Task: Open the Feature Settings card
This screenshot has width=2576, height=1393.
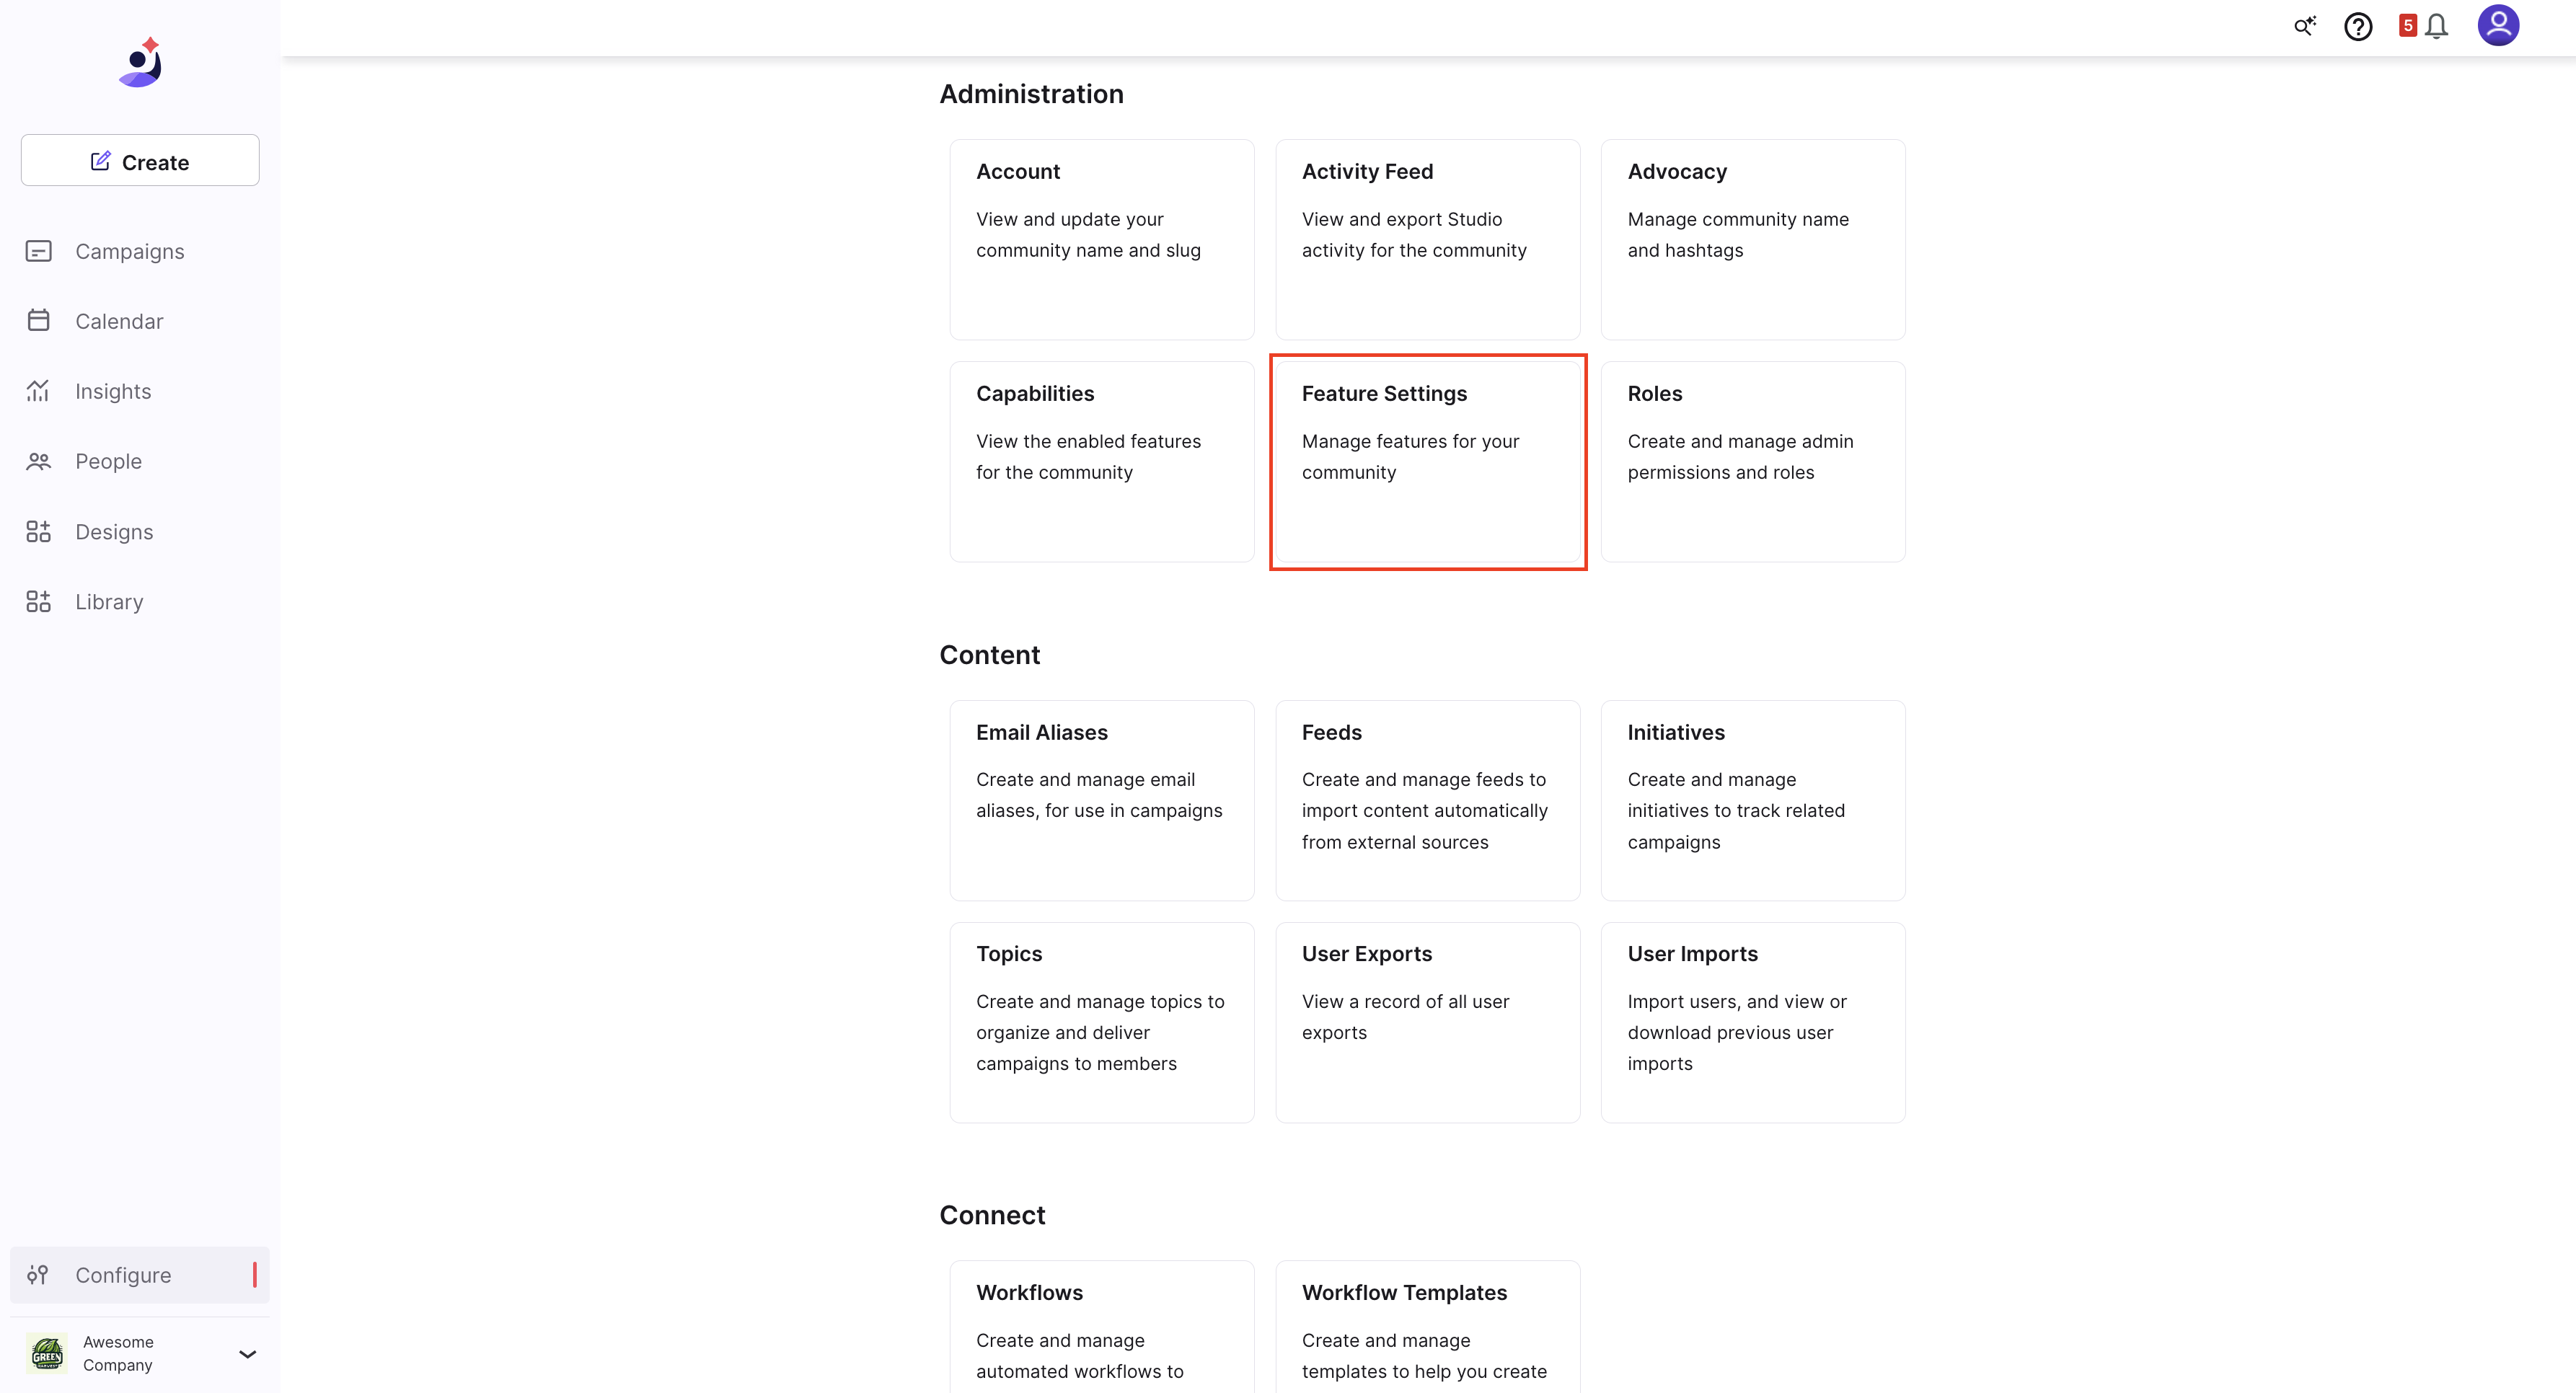Action: (1427, 461)
